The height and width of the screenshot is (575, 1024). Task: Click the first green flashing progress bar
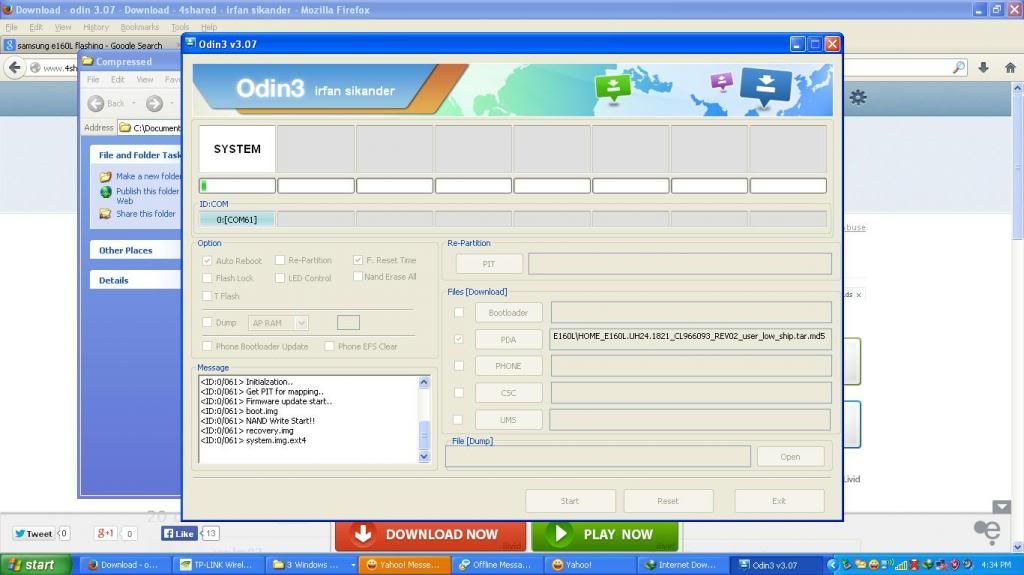[x=237, y=186]
